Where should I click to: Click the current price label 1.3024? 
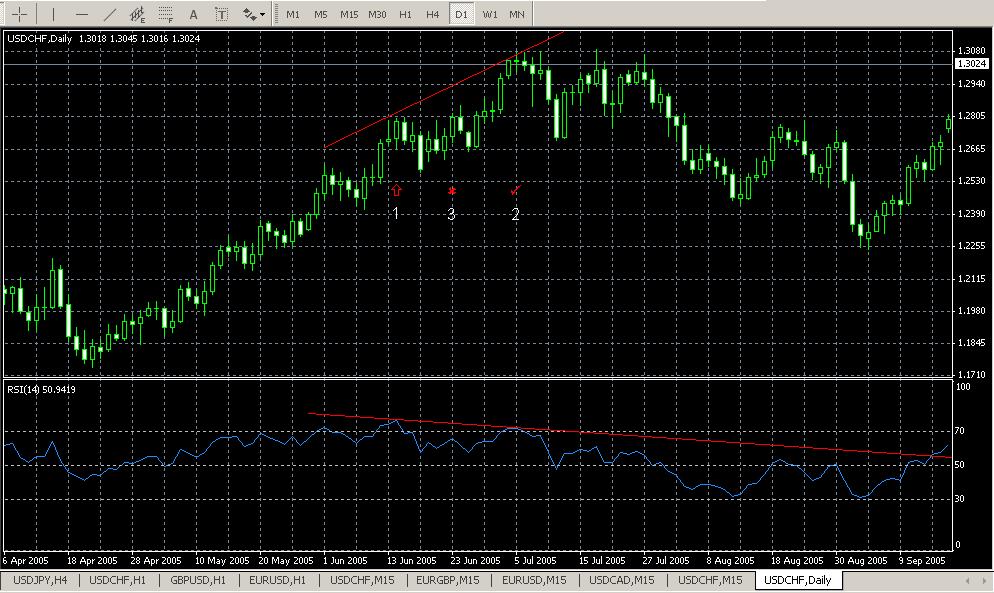(x=972, y=63)
